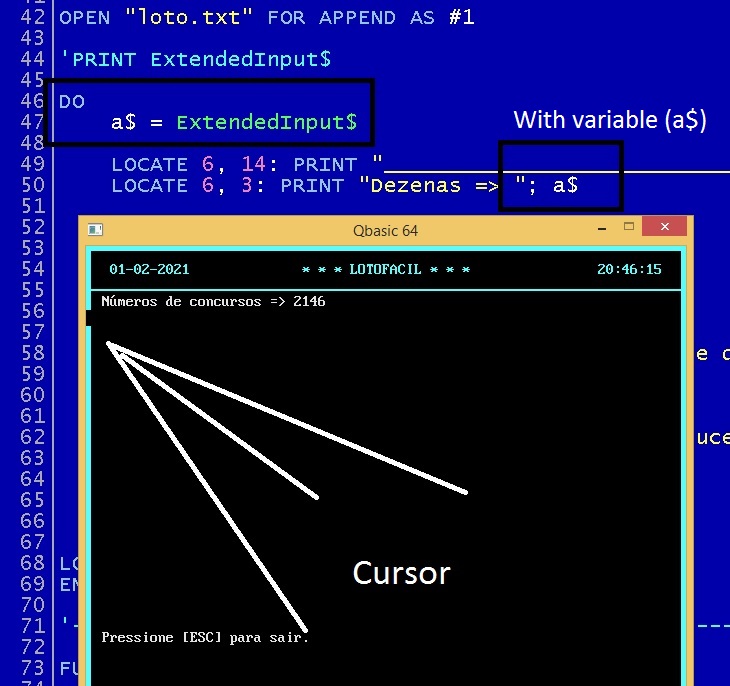The width and height of the screenshot is (730, 686).
Task: Select line number 60 in the gutter
Action: click(33, 395)
